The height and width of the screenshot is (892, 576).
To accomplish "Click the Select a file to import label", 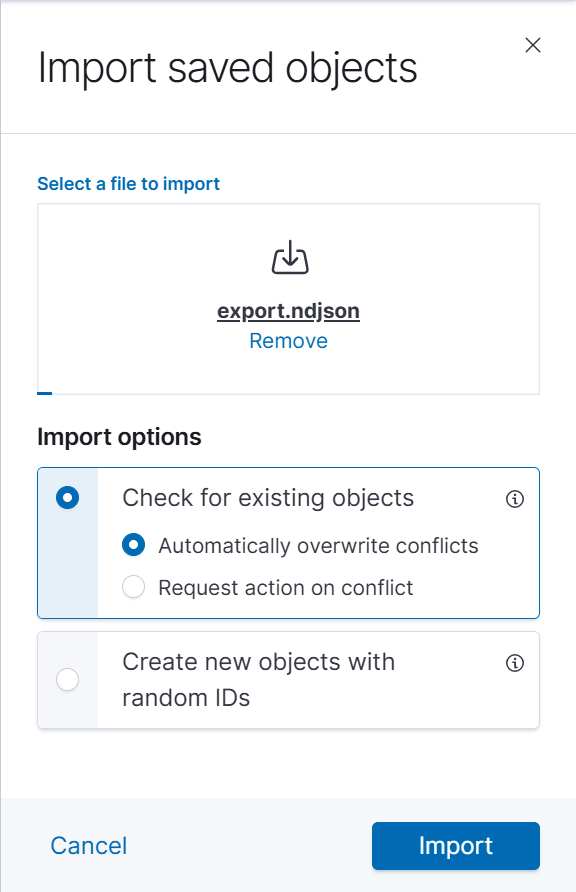I will pyautogui.click(x=129, y=184).
